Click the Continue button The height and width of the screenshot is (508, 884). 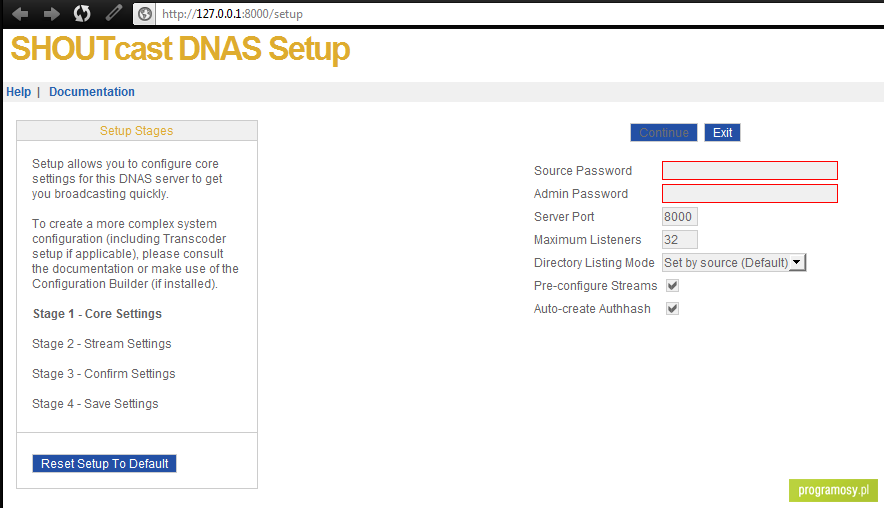pos(664,132)
